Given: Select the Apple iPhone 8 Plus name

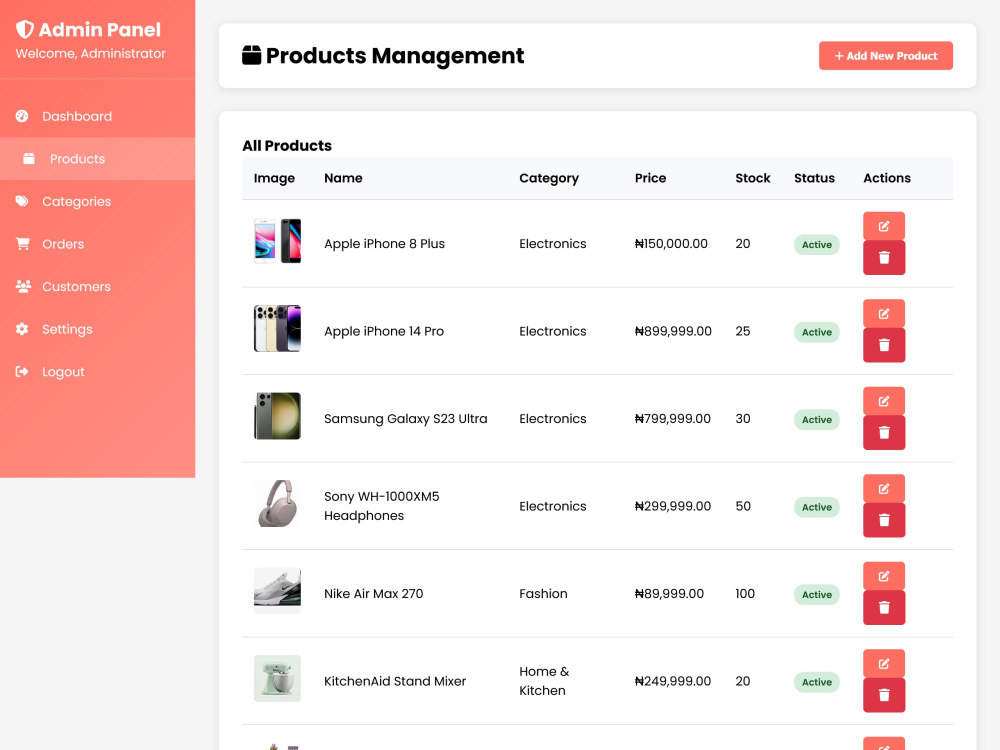Looking at the screenshot, I should 385,244.
